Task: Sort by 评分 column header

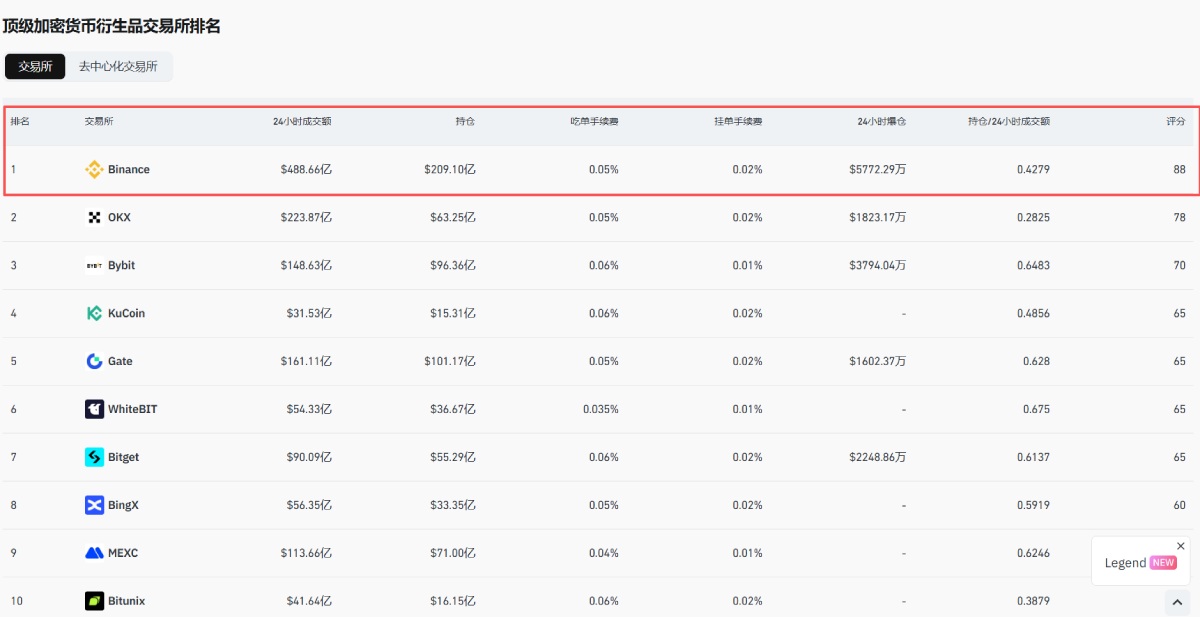Action: pos(1176,121)
